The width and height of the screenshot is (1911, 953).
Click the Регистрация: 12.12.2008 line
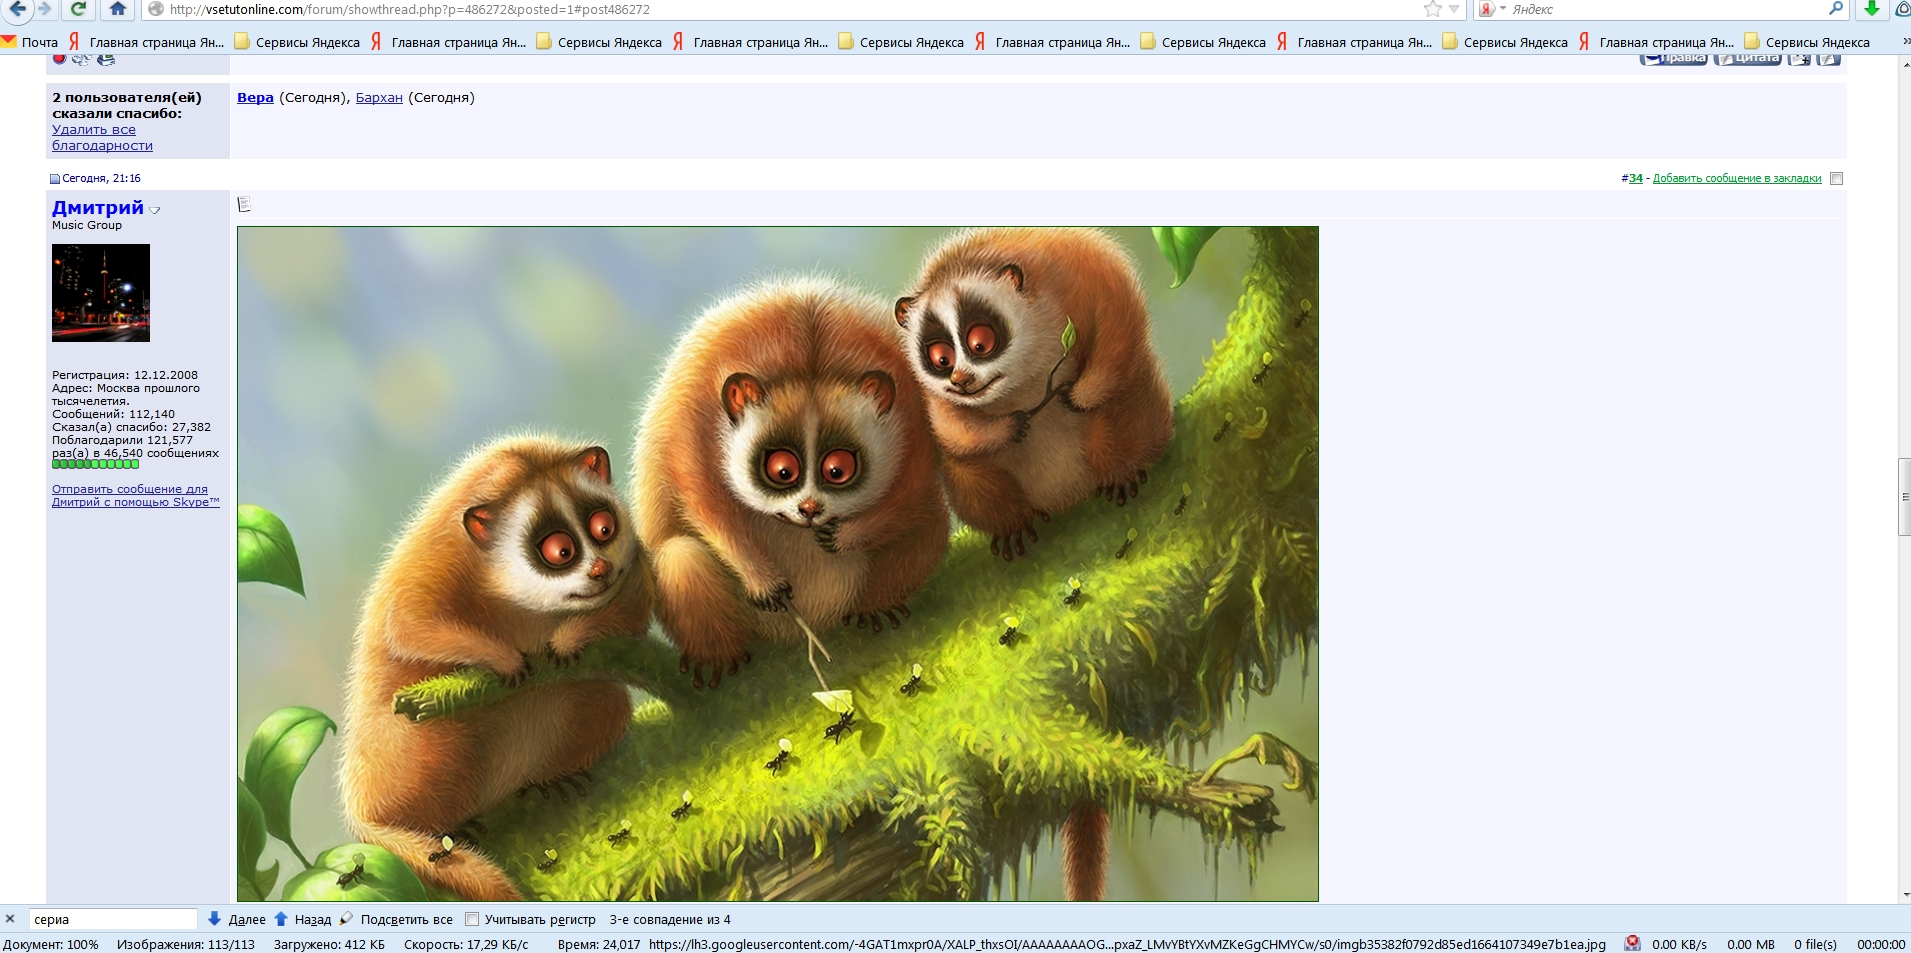point(125,375)
